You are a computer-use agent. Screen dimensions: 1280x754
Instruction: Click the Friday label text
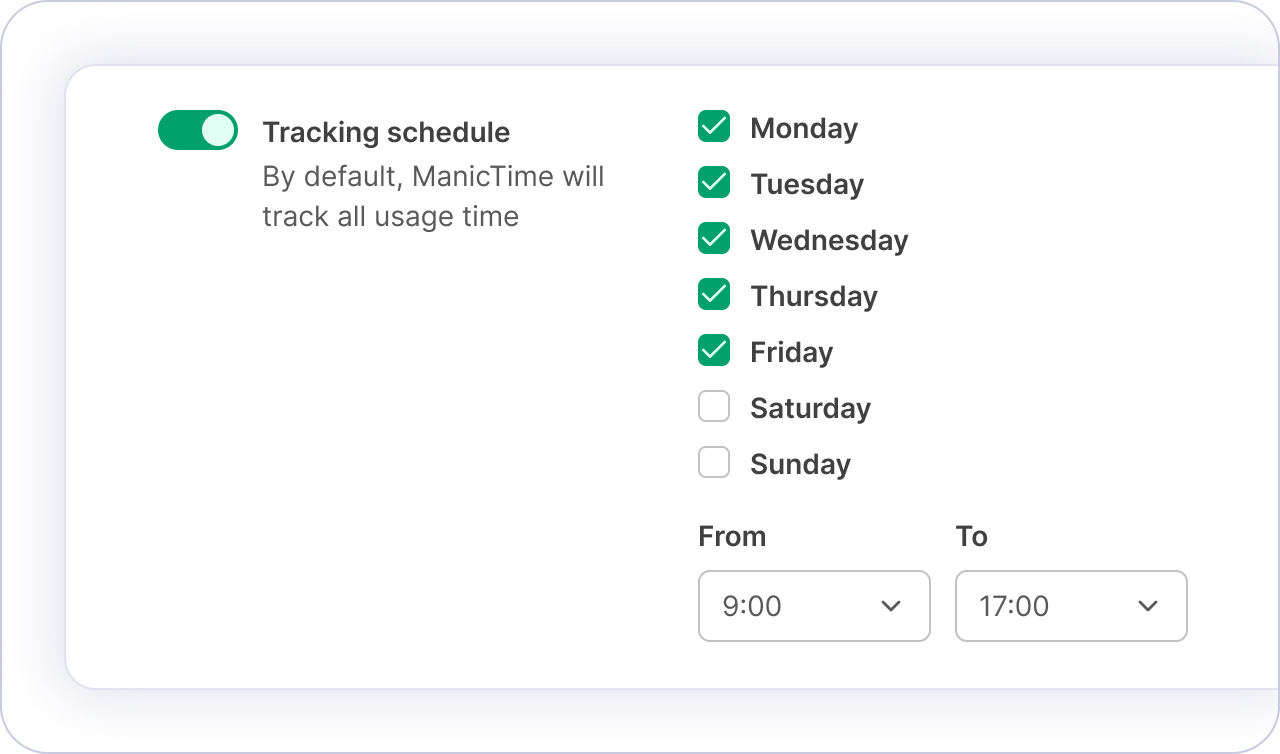pyautogui.click(x=791, y=352)
